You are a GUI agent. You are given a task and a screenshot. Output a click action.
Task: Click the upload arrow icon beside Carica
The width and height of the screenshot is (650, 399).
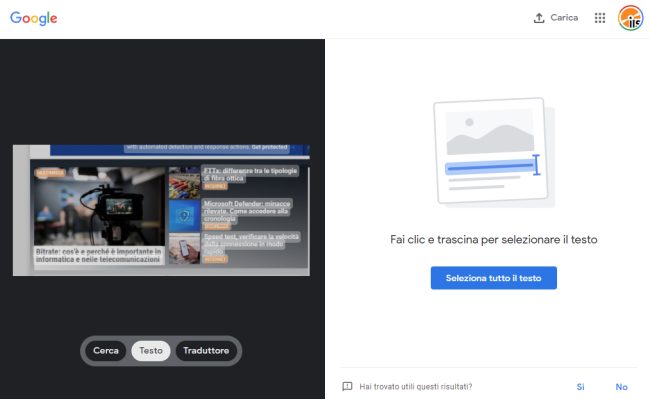(x=539, y=18)
